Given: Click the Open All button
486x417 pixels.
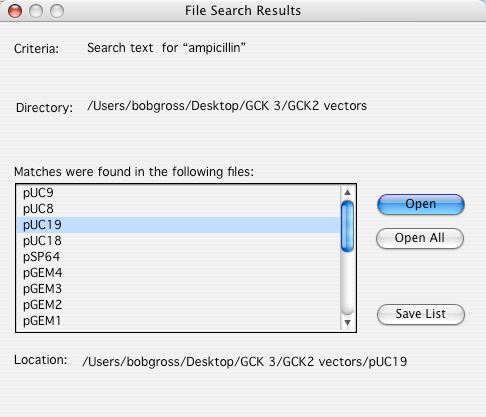Looking at the screenshot, I should (420, 238).
